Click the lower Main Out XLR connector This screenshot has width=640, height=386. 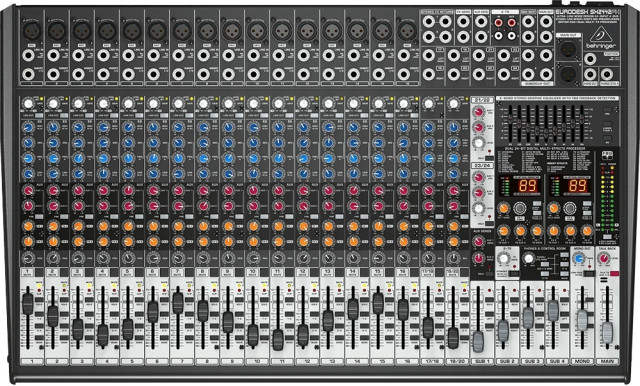(x=568, y=74)
